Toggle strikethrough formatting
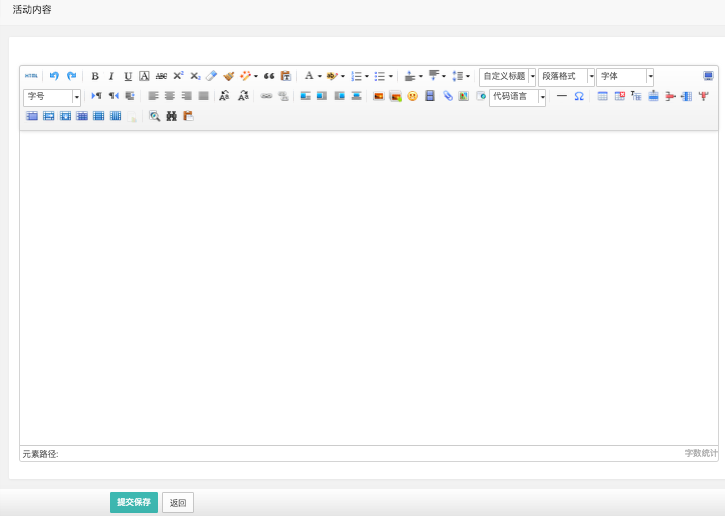 161,76
